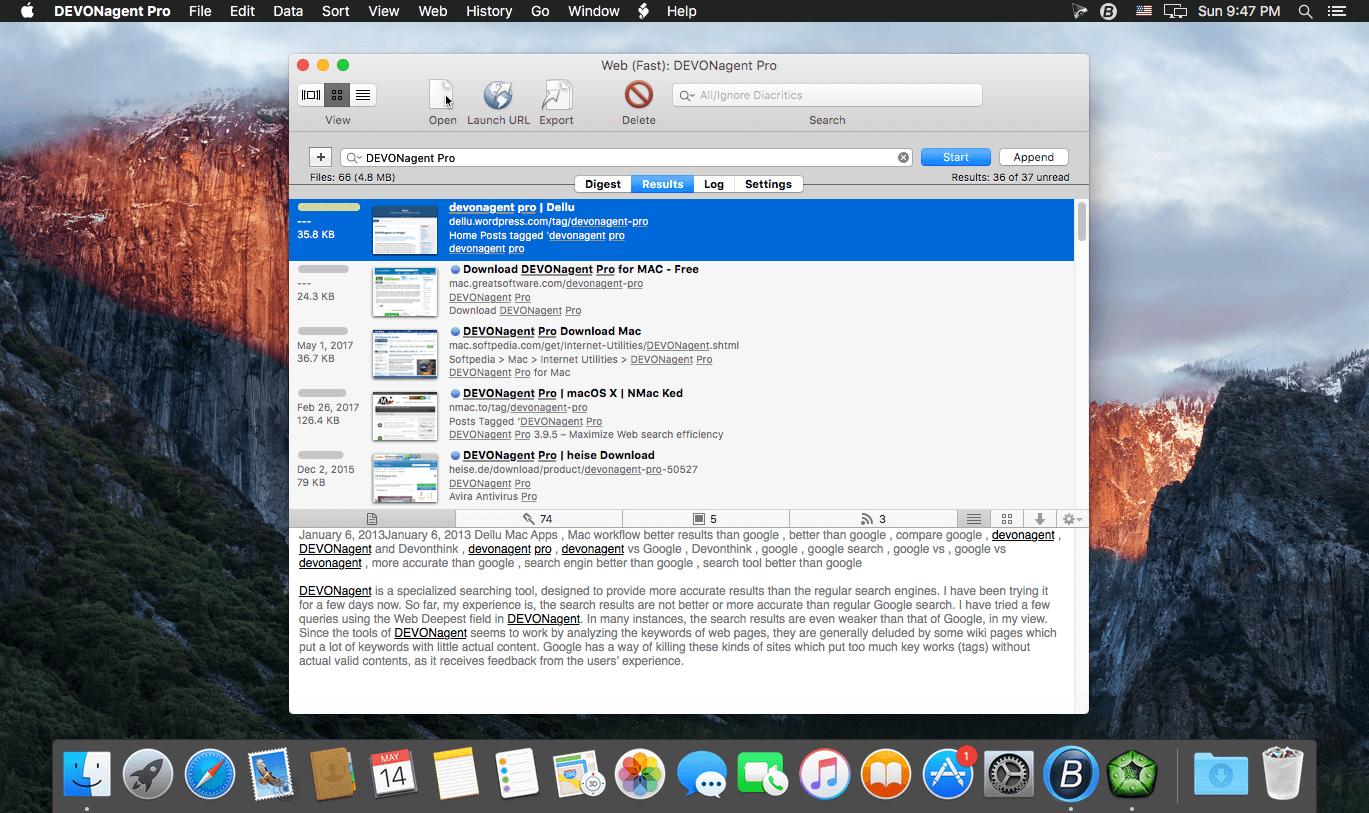Switch to the Digest tab
Image resolution: width=1369 pixels, height=813 pixels.
click(x=603, y=184)
